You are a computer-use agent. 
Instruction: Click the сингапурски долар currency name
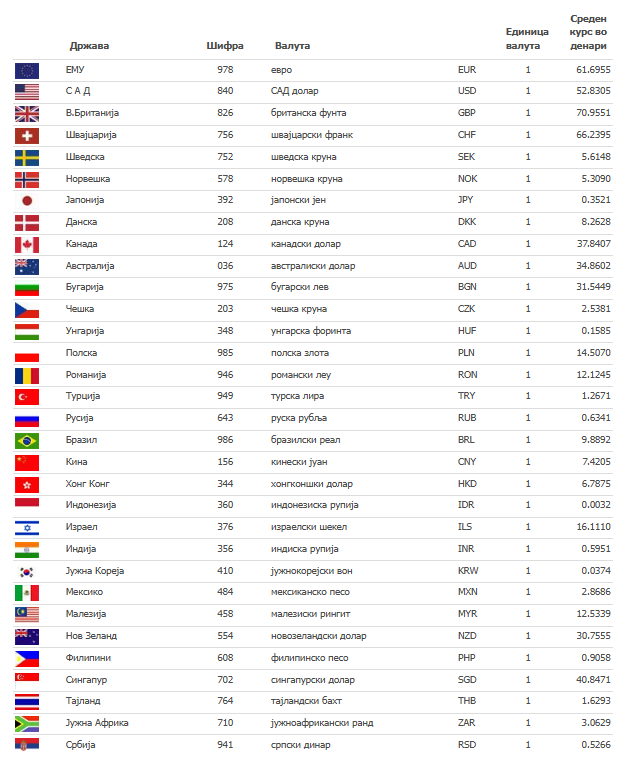tap(313, 680)
